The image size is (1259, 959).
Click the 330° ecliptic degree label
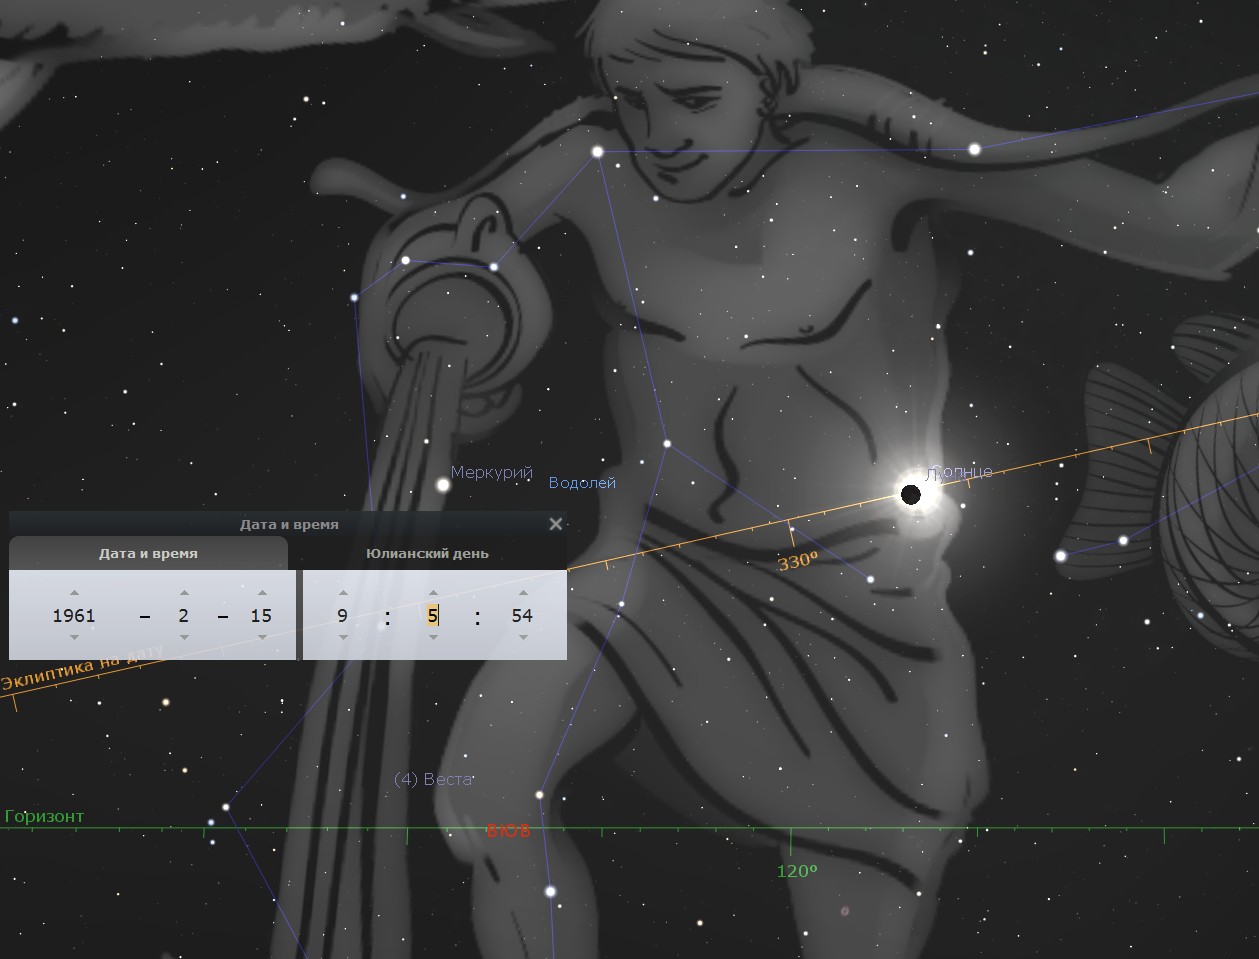point(797,562)
